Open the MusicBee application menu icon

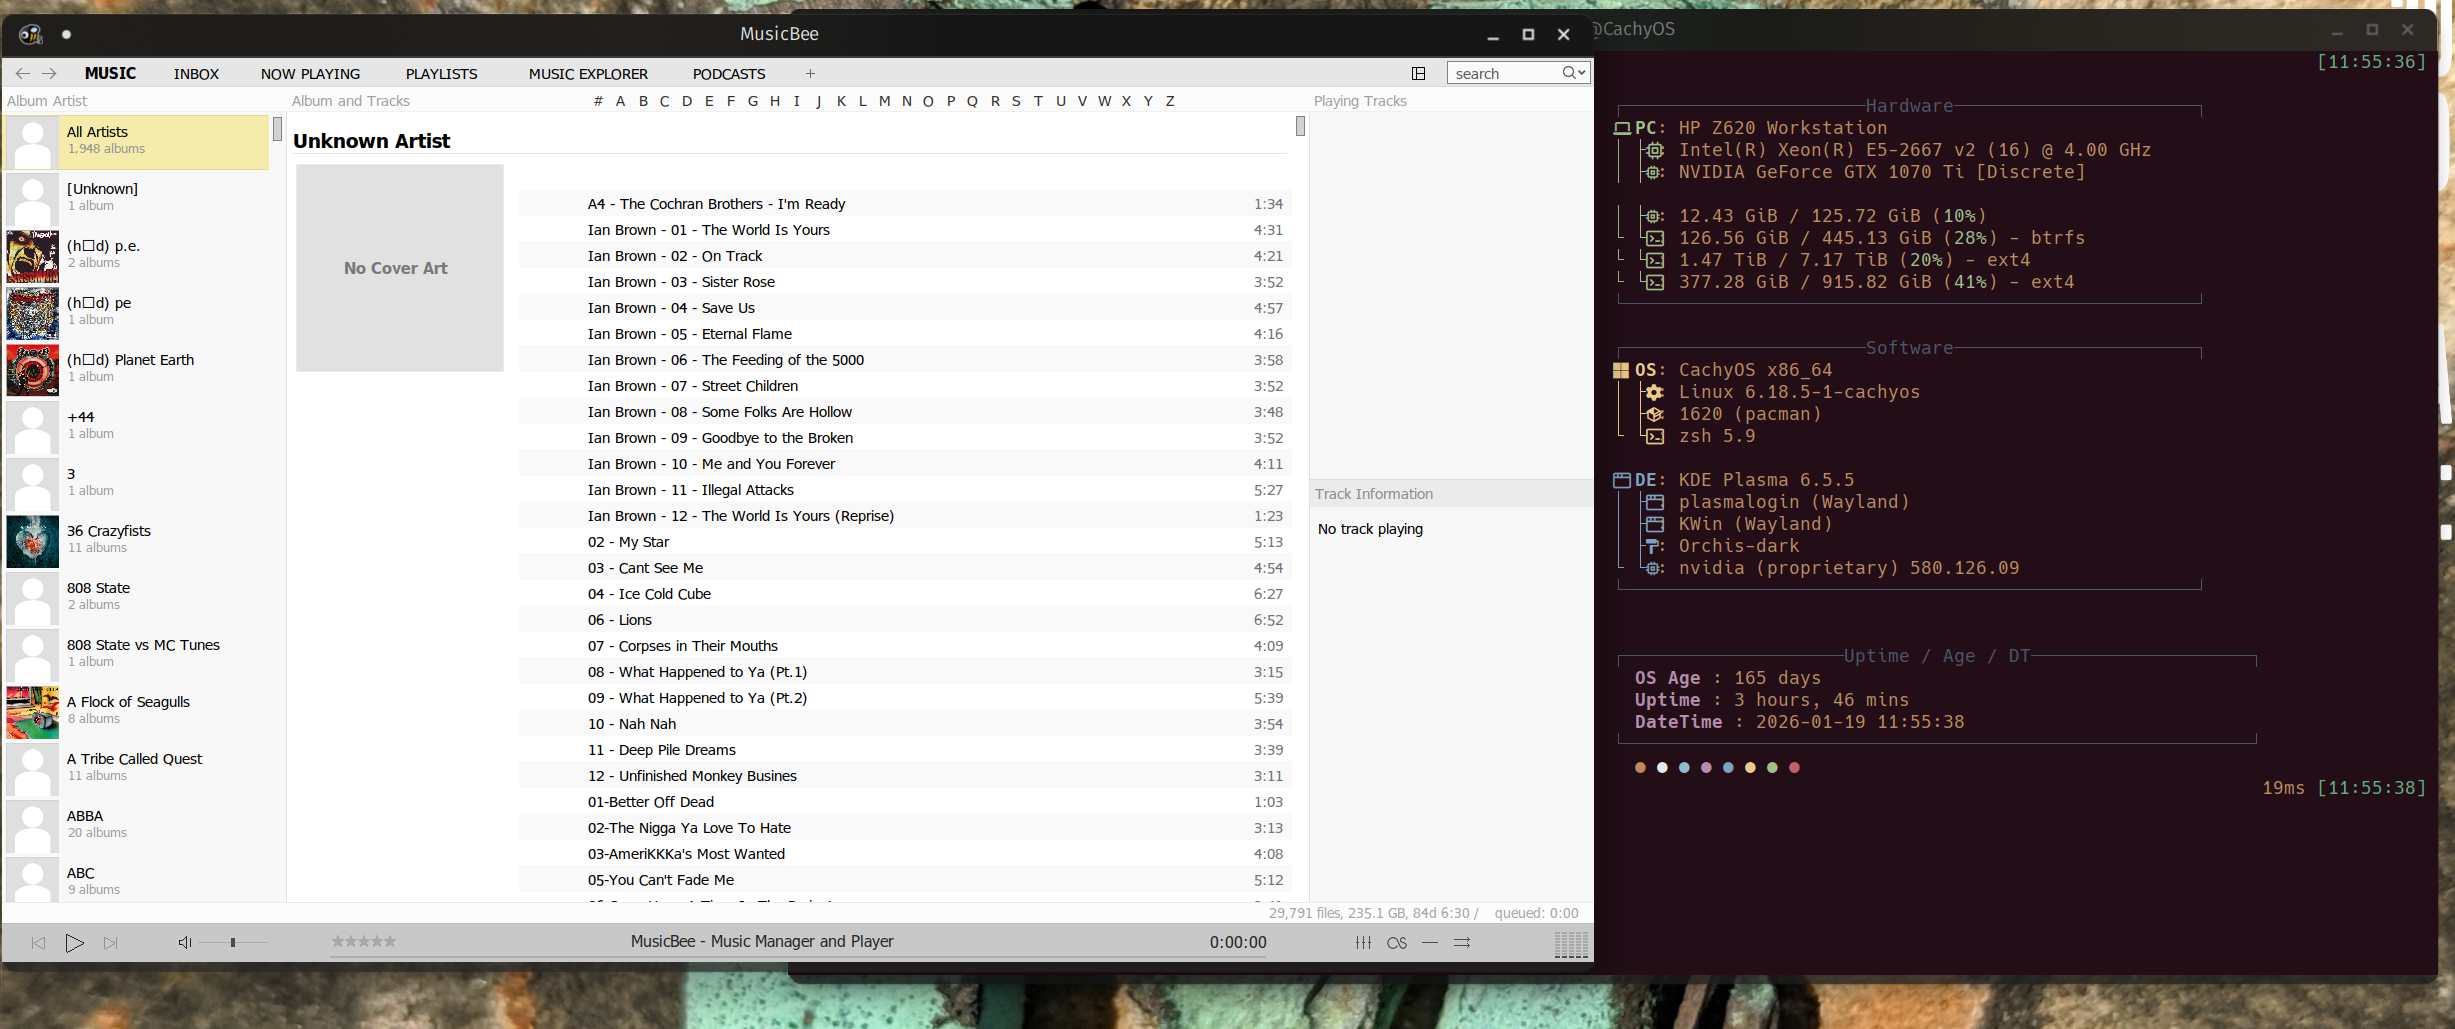[31, 34]
